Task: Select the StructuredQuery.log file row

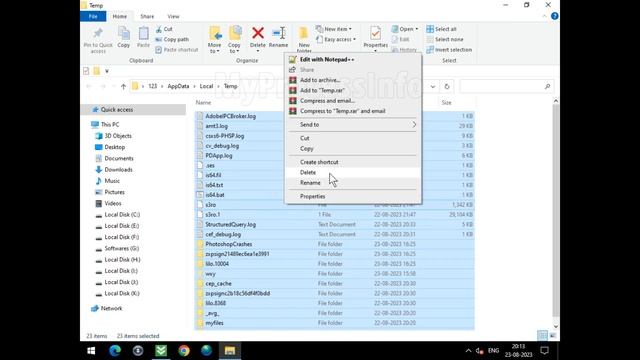Action: point(334,224)
